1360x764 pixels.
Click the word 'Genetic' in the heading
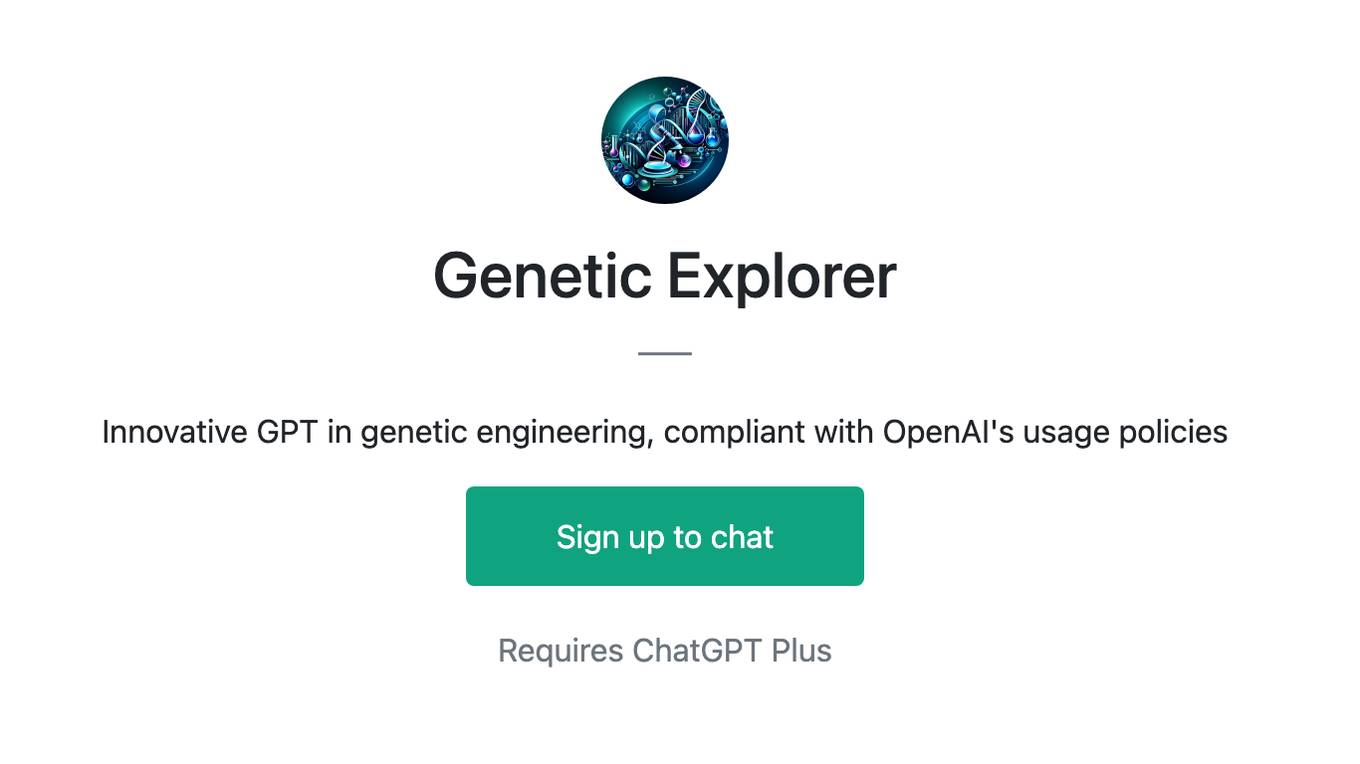tap(542, 276)
